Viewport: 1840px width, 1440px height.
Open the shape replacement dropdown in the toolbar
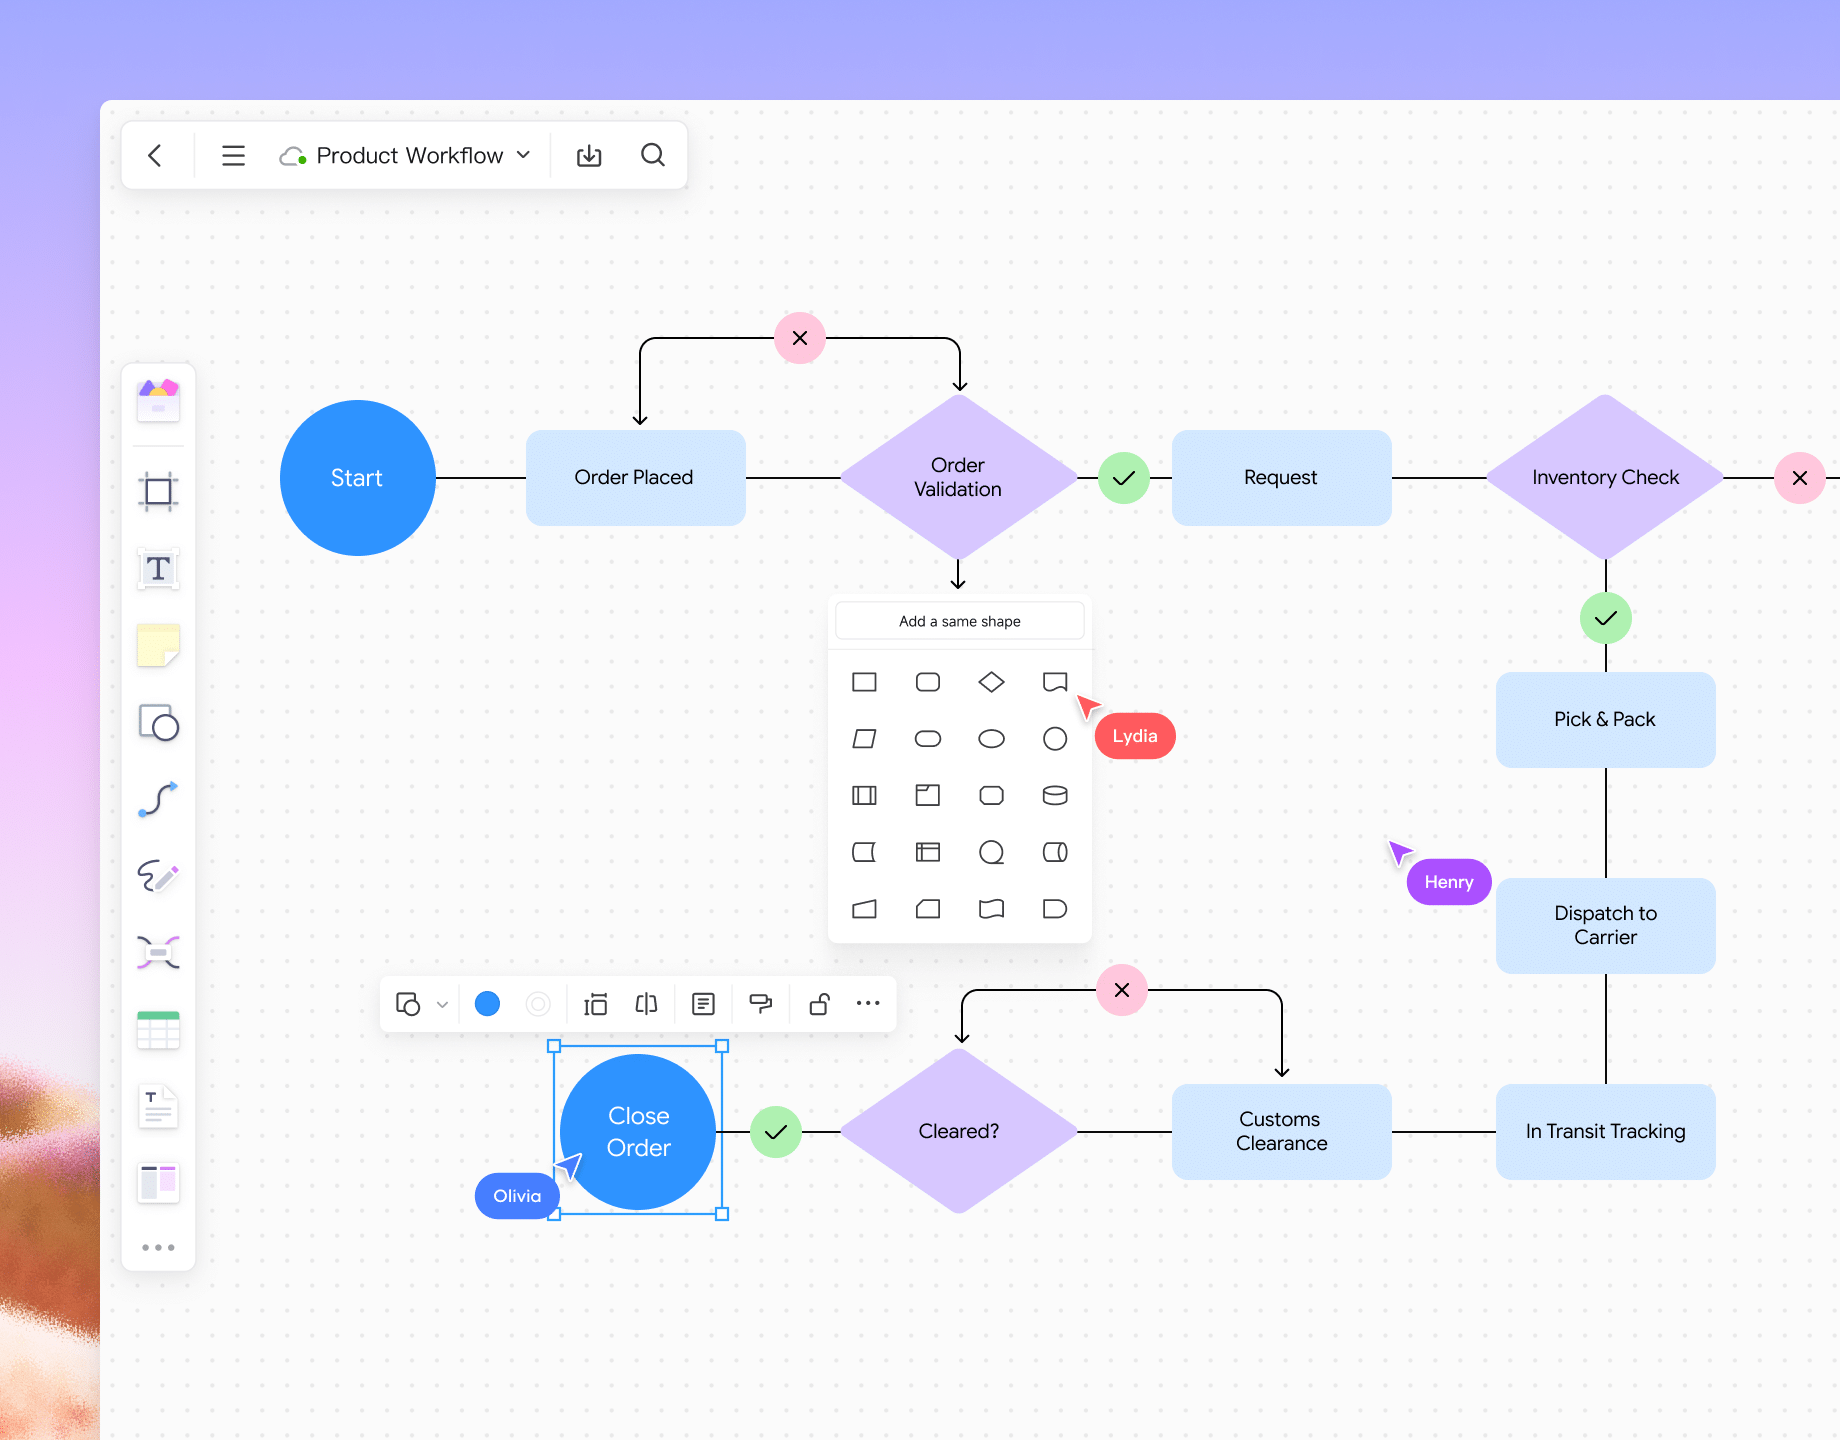pos(441,1003)
